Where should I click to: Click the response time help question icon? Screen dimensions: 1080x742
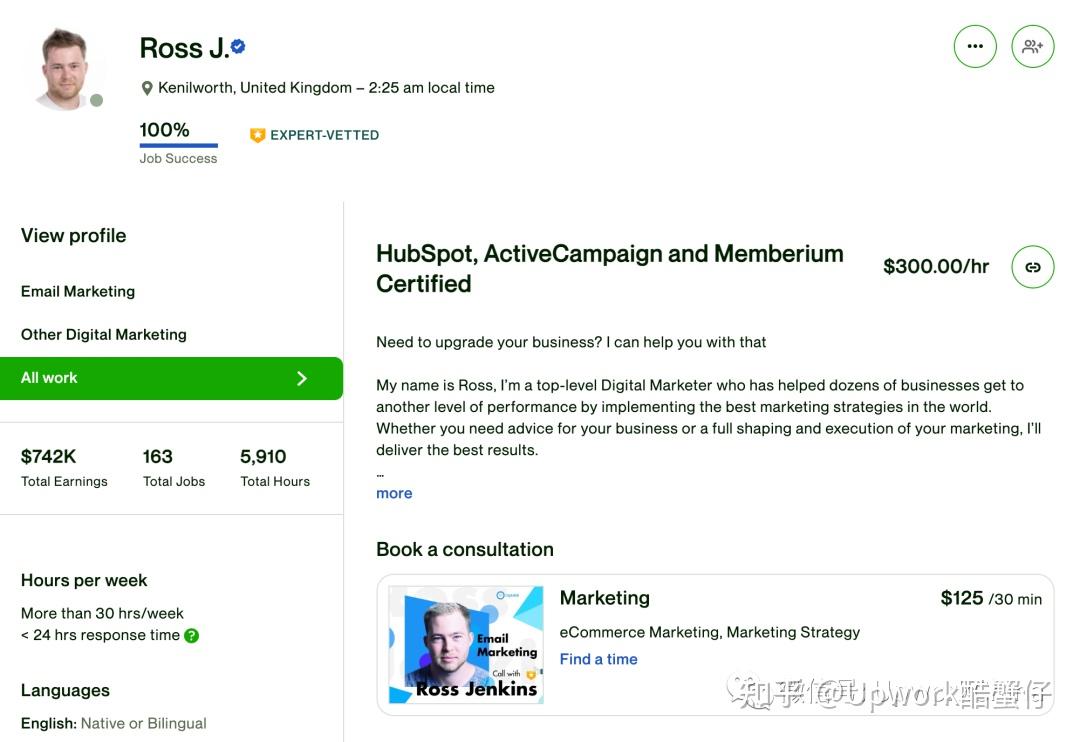192,635
